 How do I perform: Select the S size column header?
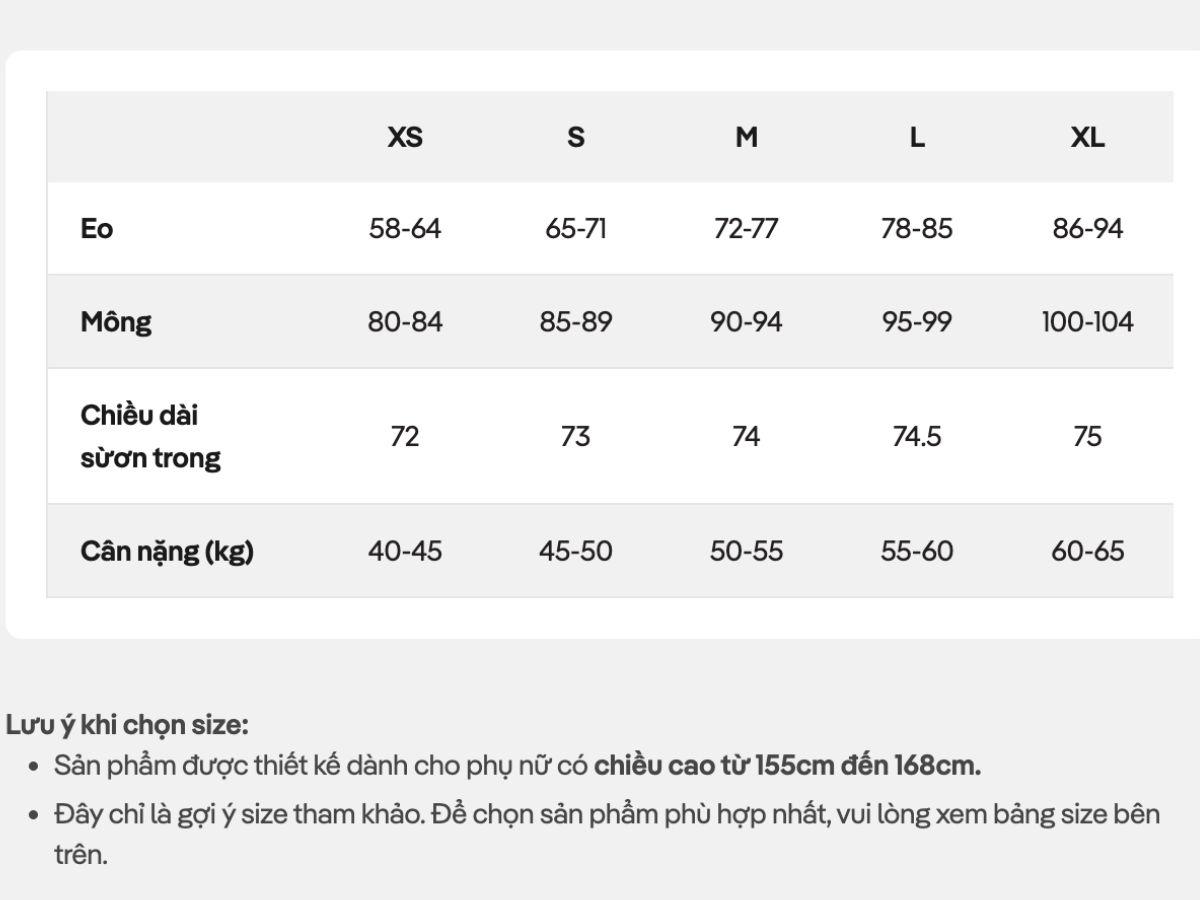pos(575,137)
